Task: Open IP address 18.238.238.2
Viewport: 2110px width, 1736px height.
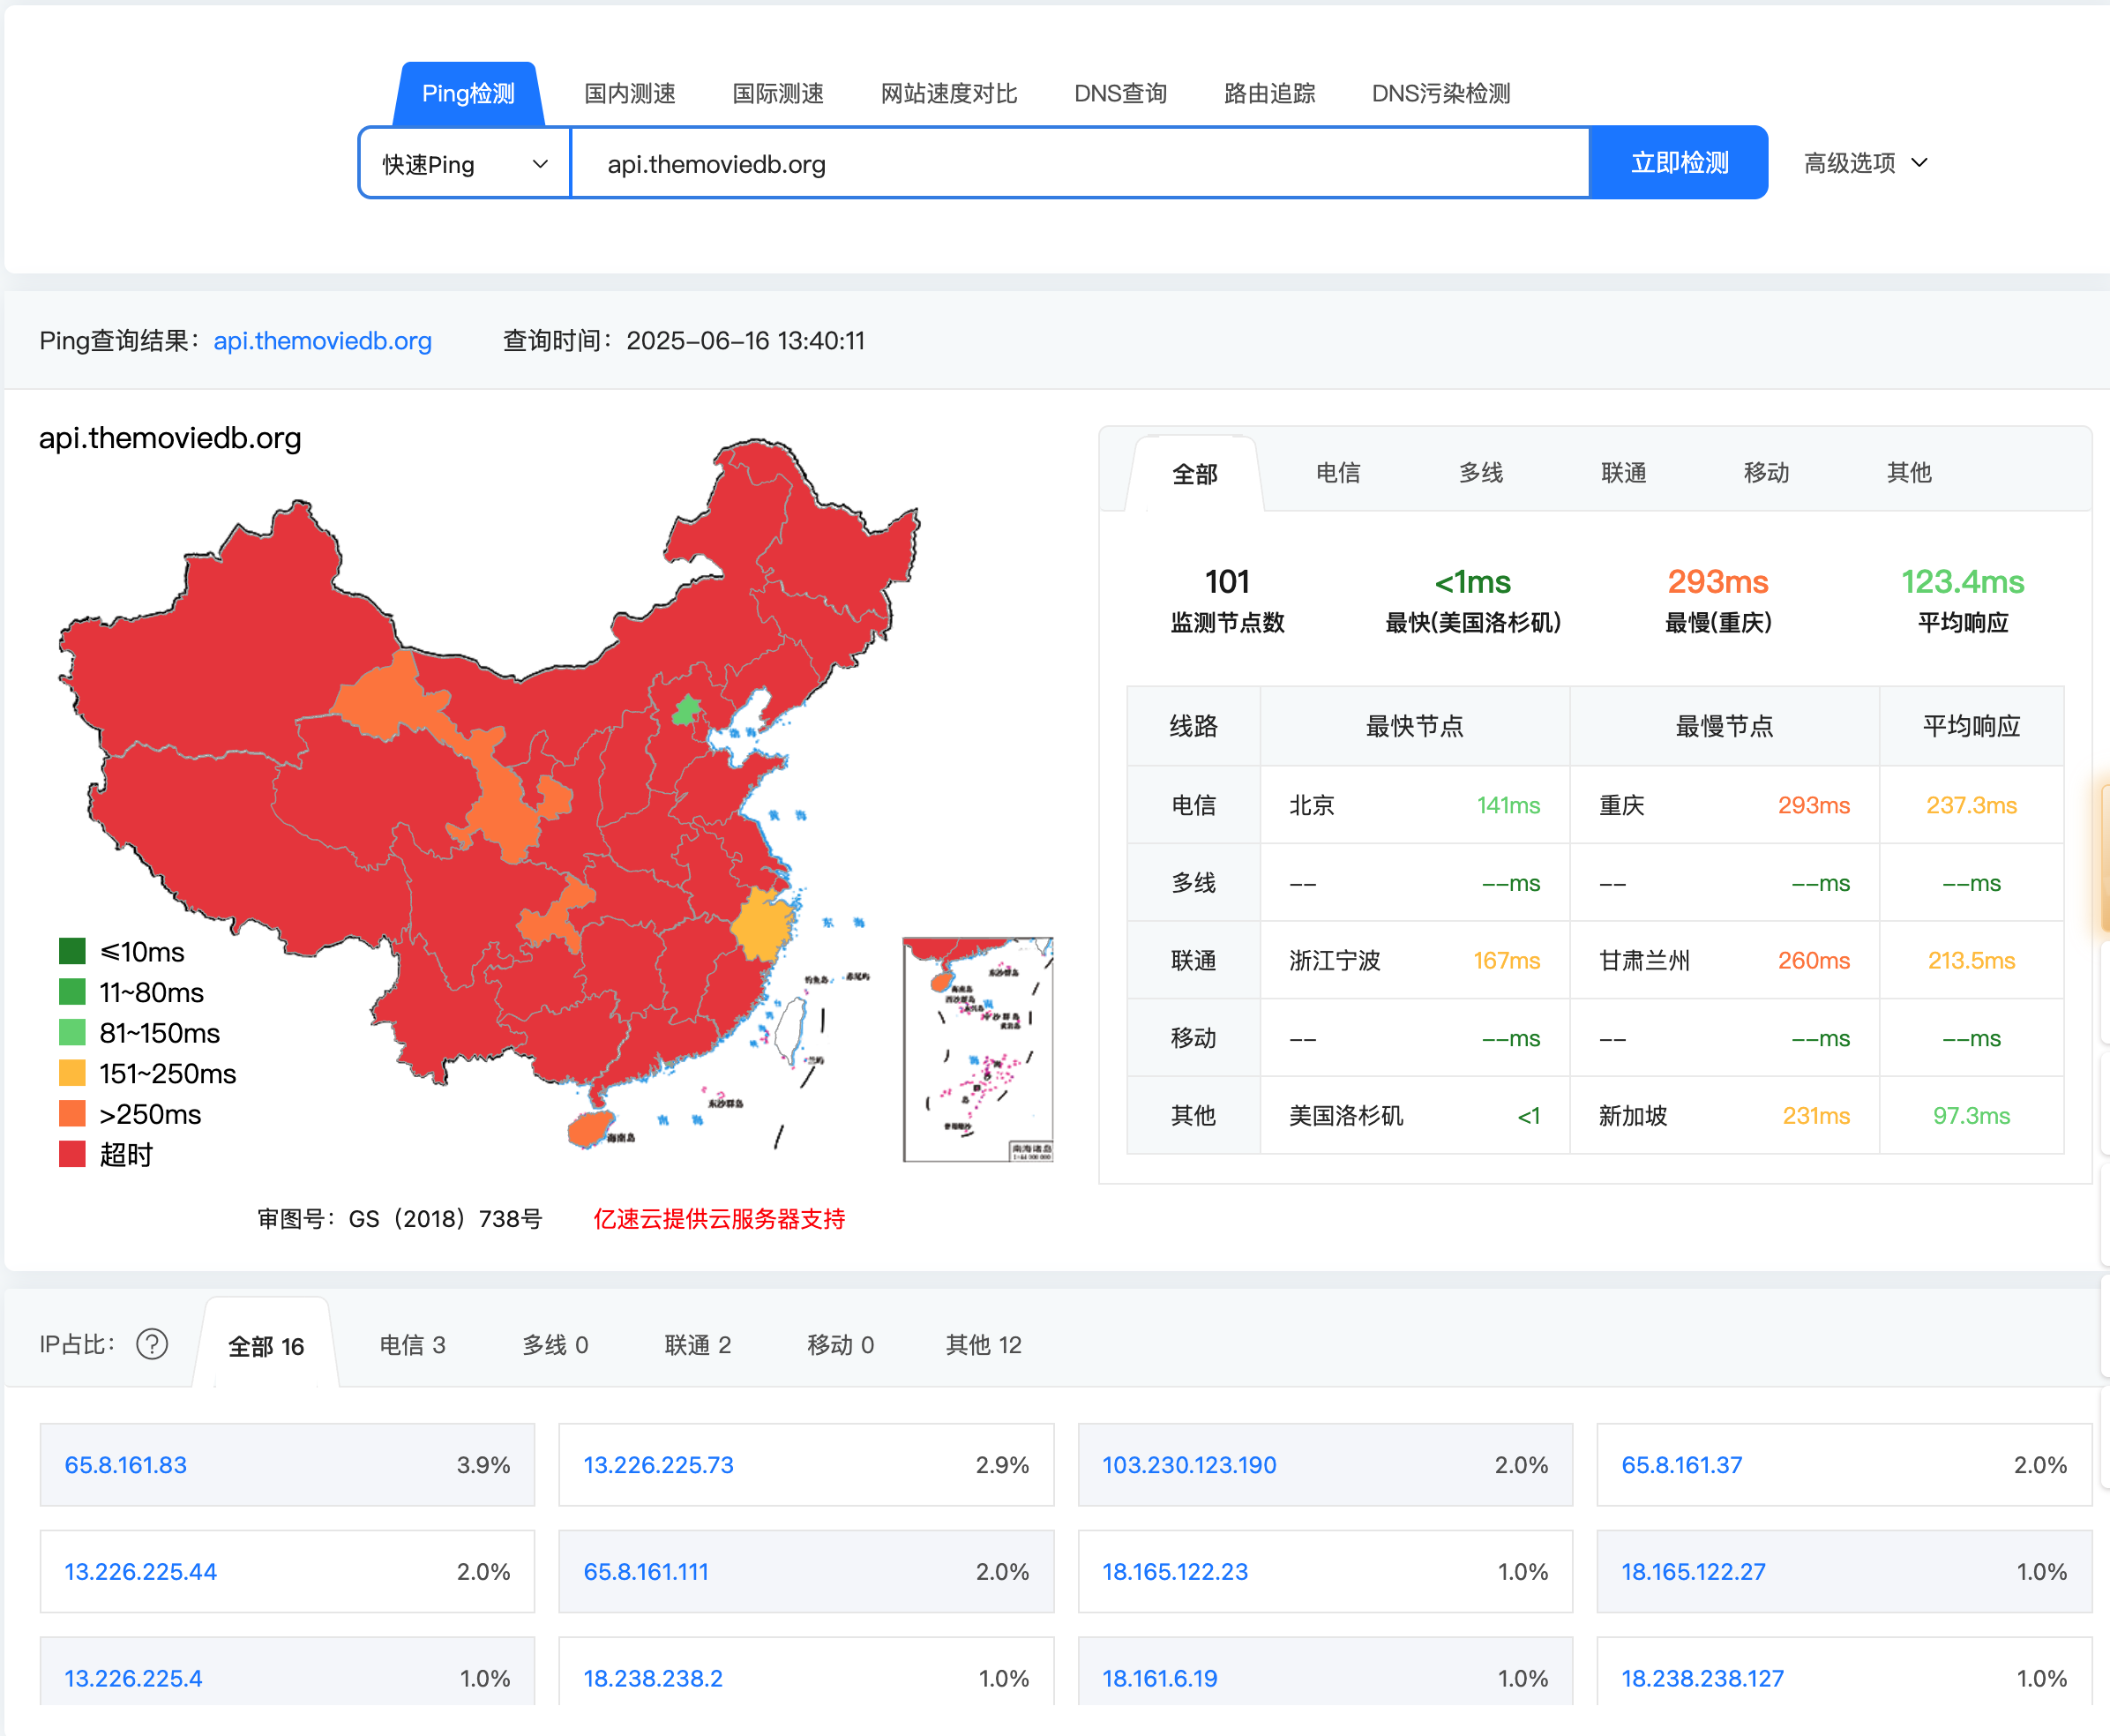Action: tap(653, 1679)
